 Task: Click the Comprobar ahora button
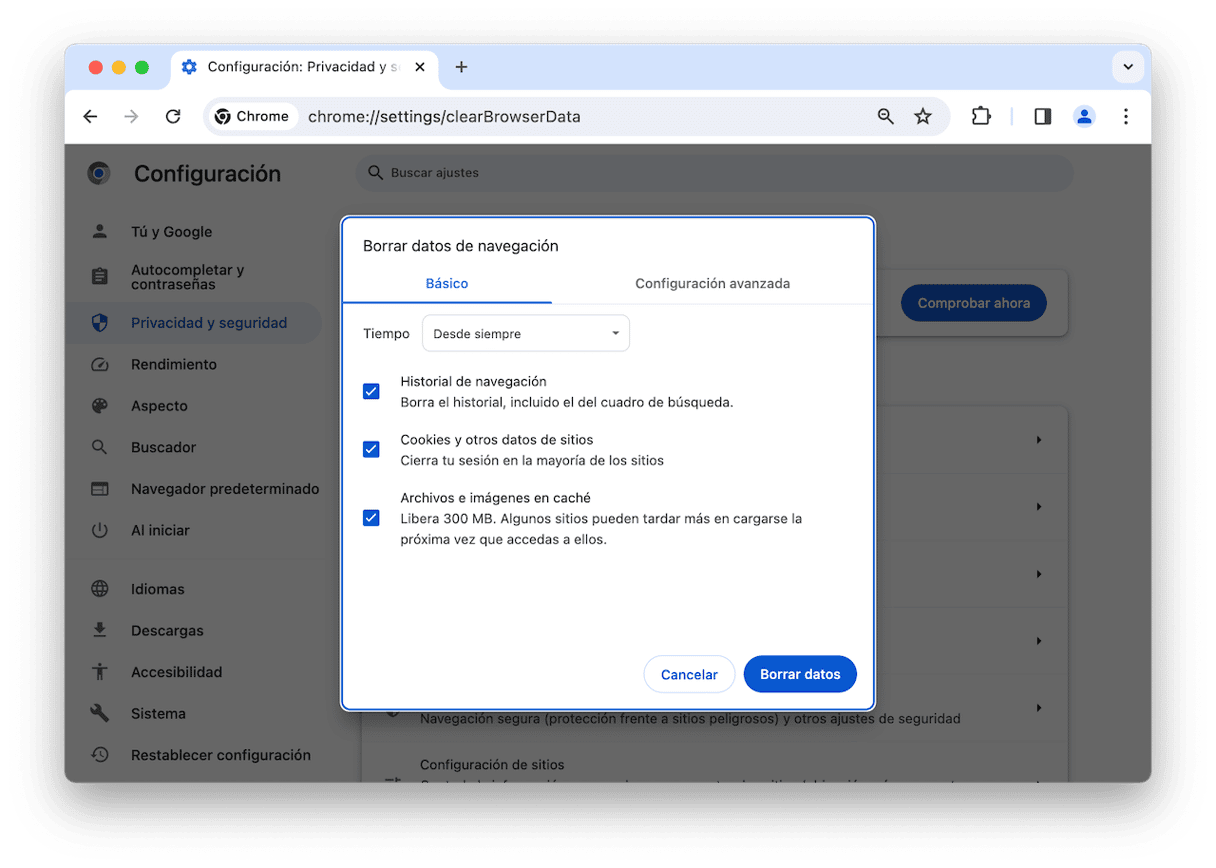[x=974, y=303]
